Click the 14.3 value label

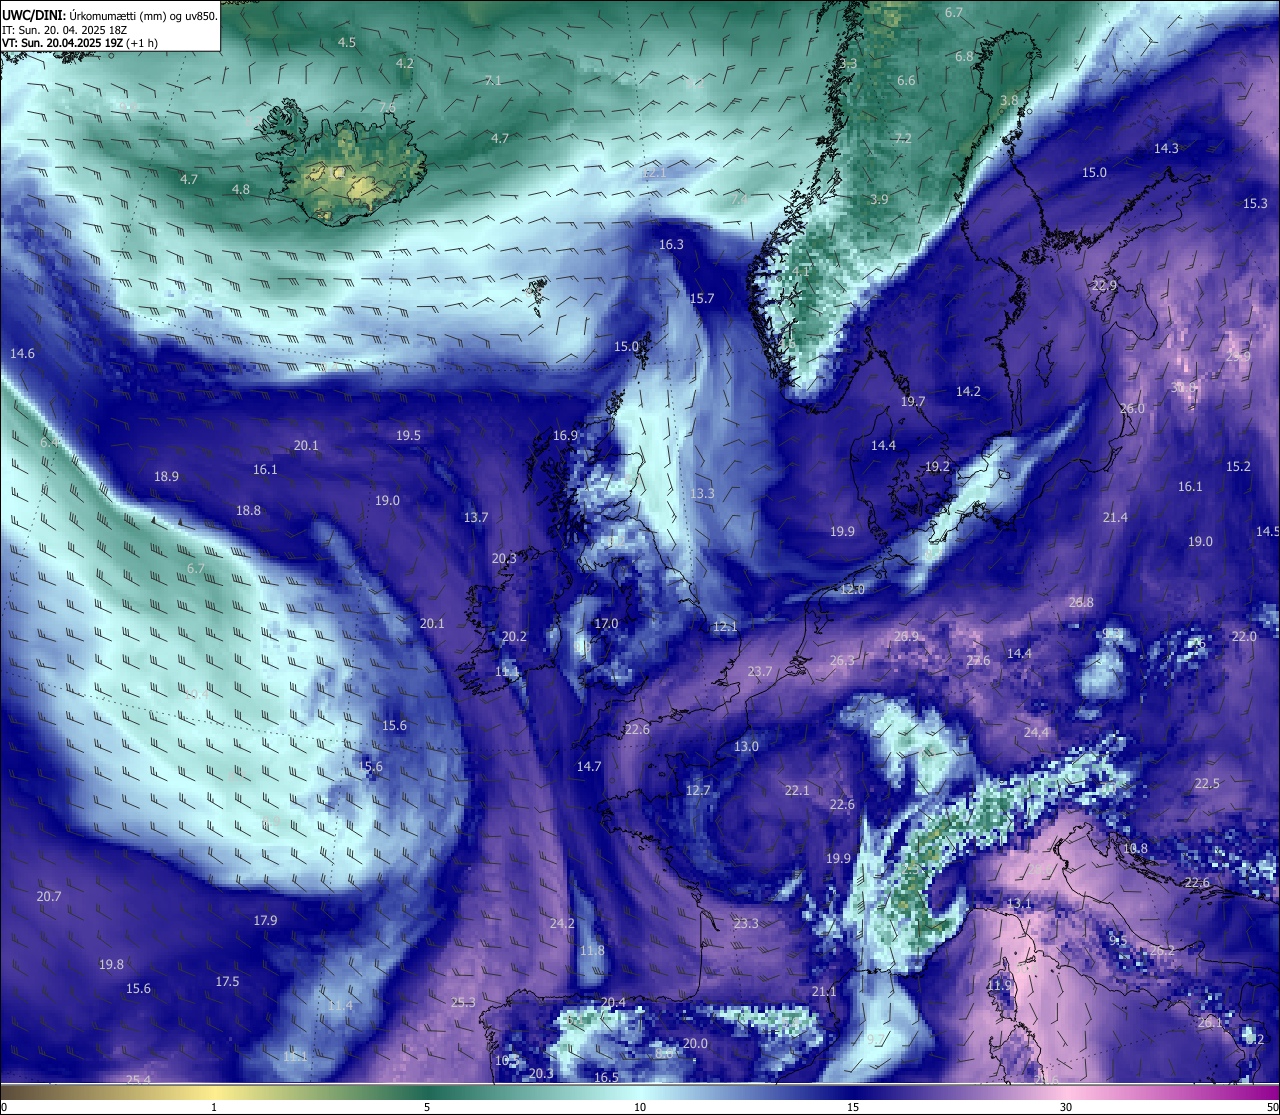click(x=1166, y=148)
